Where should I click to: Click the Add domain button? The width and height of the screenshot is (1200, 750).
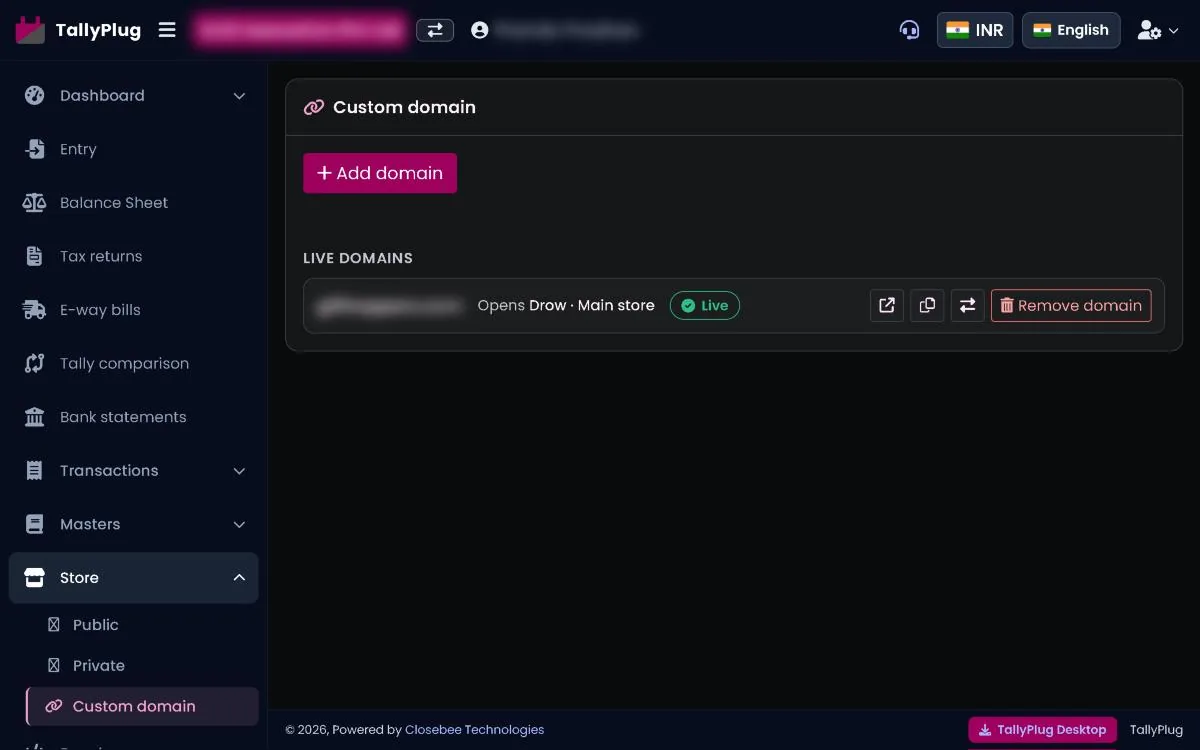click(x=380, y=173)
